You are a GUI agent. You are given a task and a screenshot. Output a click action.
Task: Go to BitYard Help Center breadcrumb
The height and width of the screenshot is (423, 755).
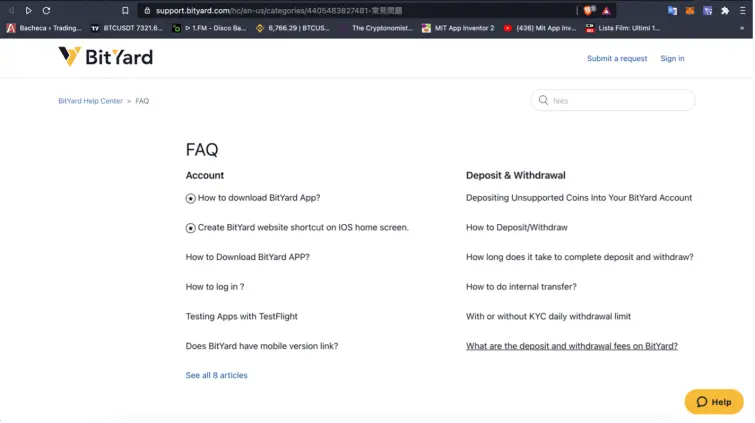point(91,101)
